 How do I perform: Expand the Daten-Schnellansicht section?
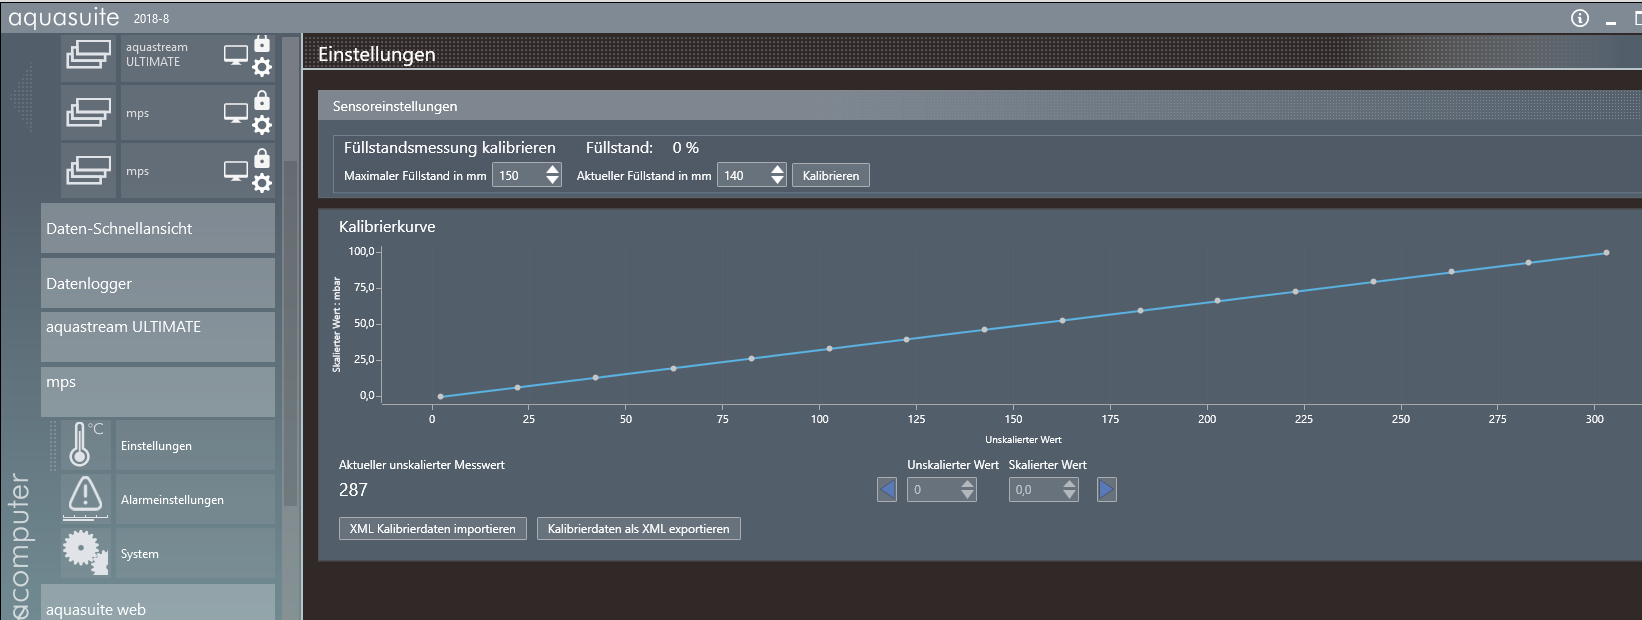tap(158, 229)
